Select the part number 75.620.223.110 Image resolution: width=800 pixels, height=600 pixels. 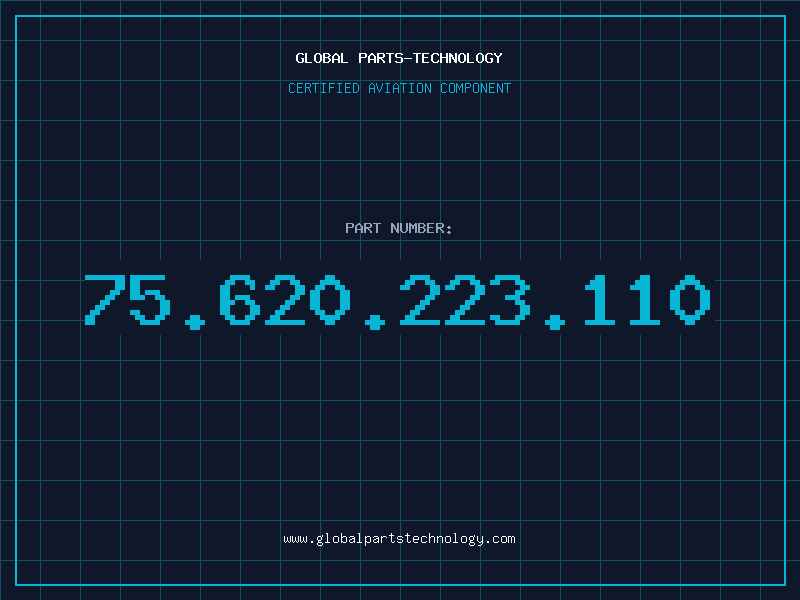(x=397, y=301)
